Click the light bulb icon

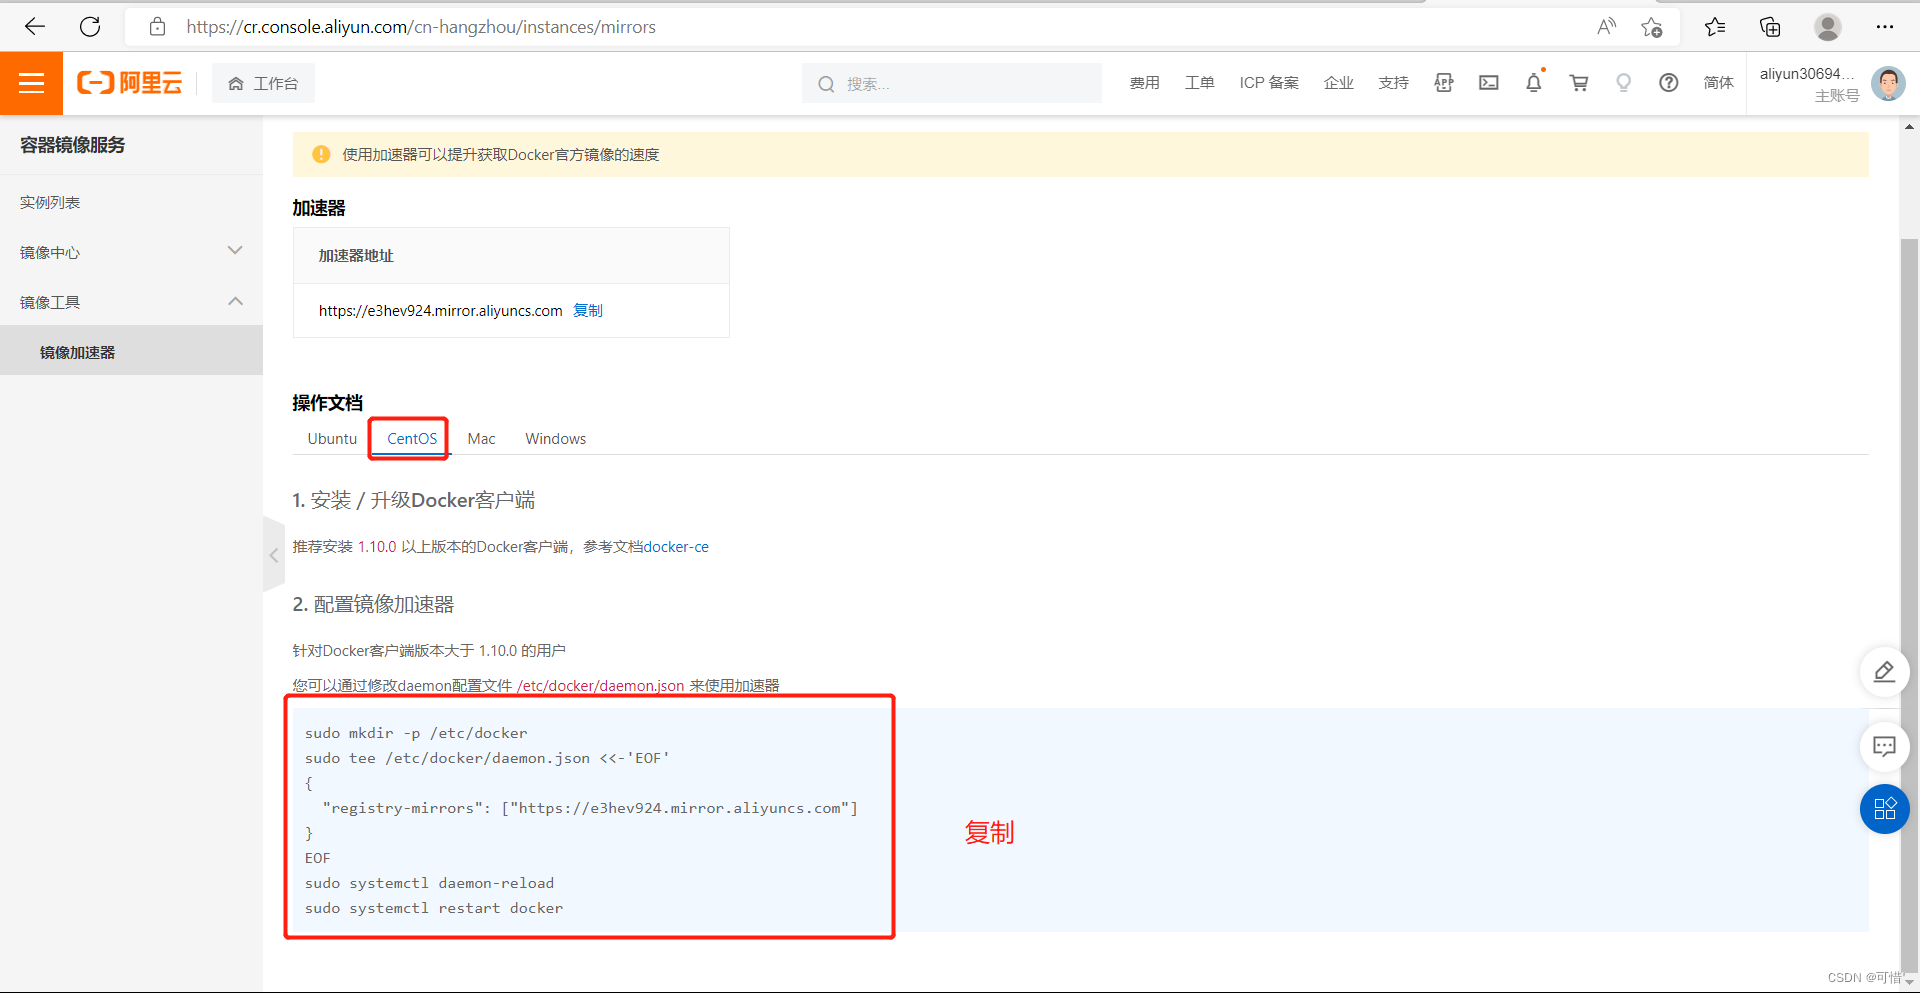[1624, 83]
